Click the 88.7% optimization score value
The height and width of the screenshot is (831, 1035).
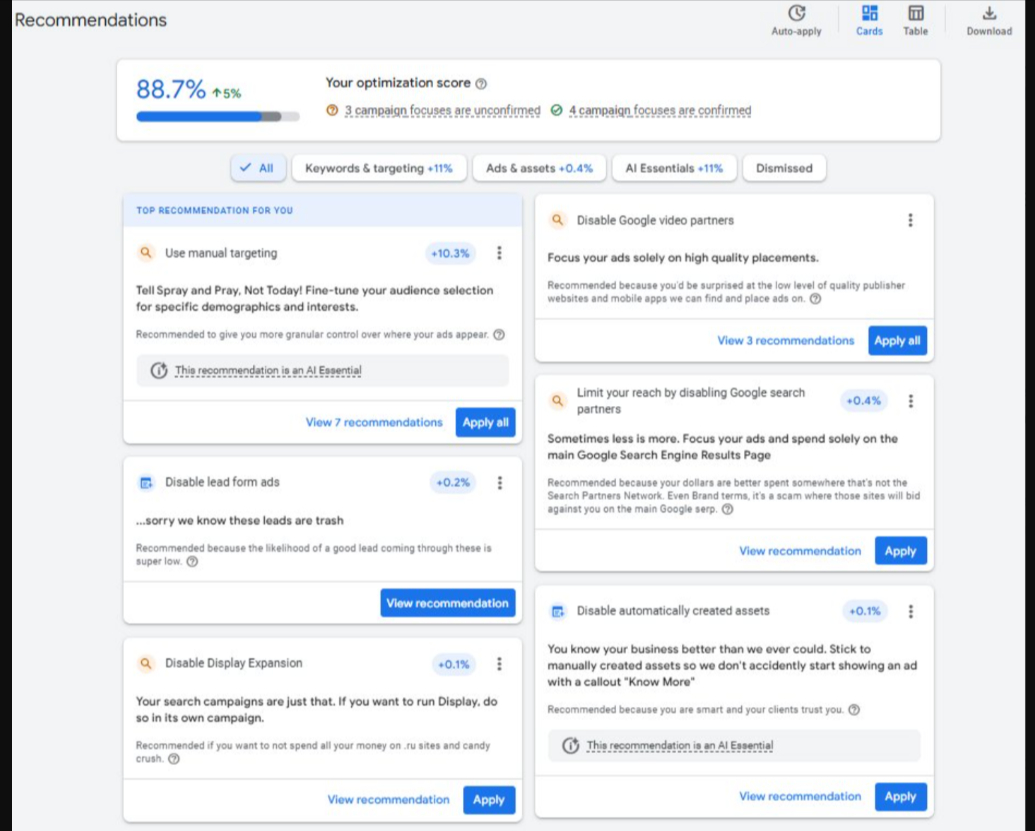pyautogui.click(x=171, y=89)
